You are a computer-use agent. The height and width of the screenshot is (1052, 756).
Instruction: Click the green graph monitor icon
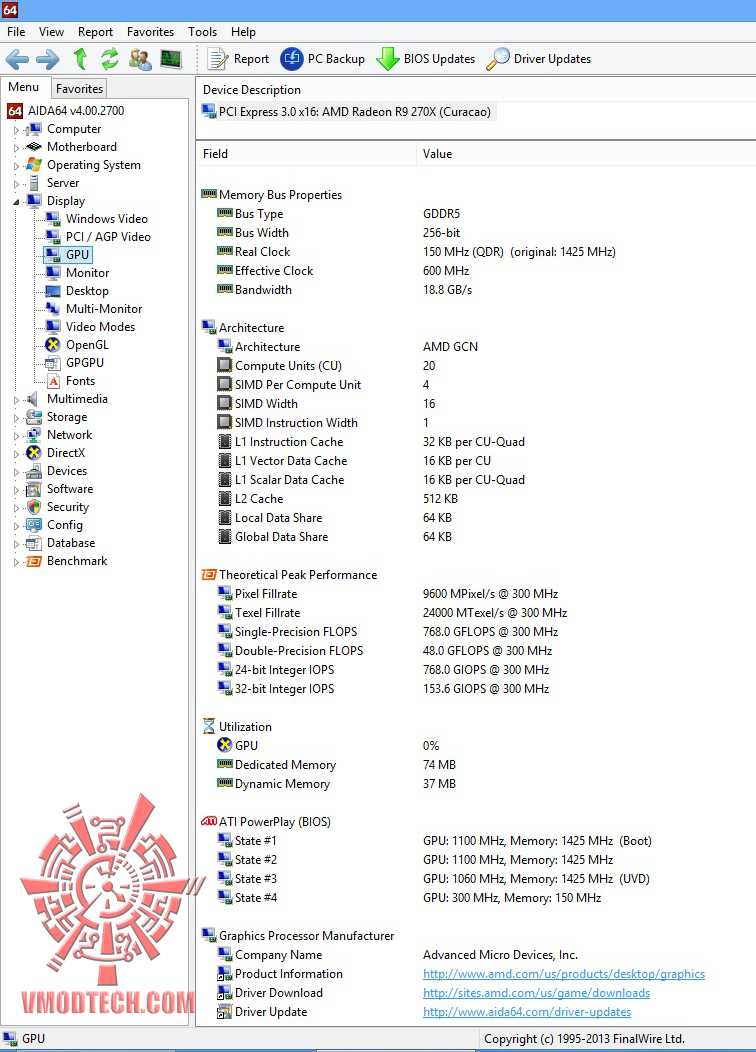(x=171, y=59)
